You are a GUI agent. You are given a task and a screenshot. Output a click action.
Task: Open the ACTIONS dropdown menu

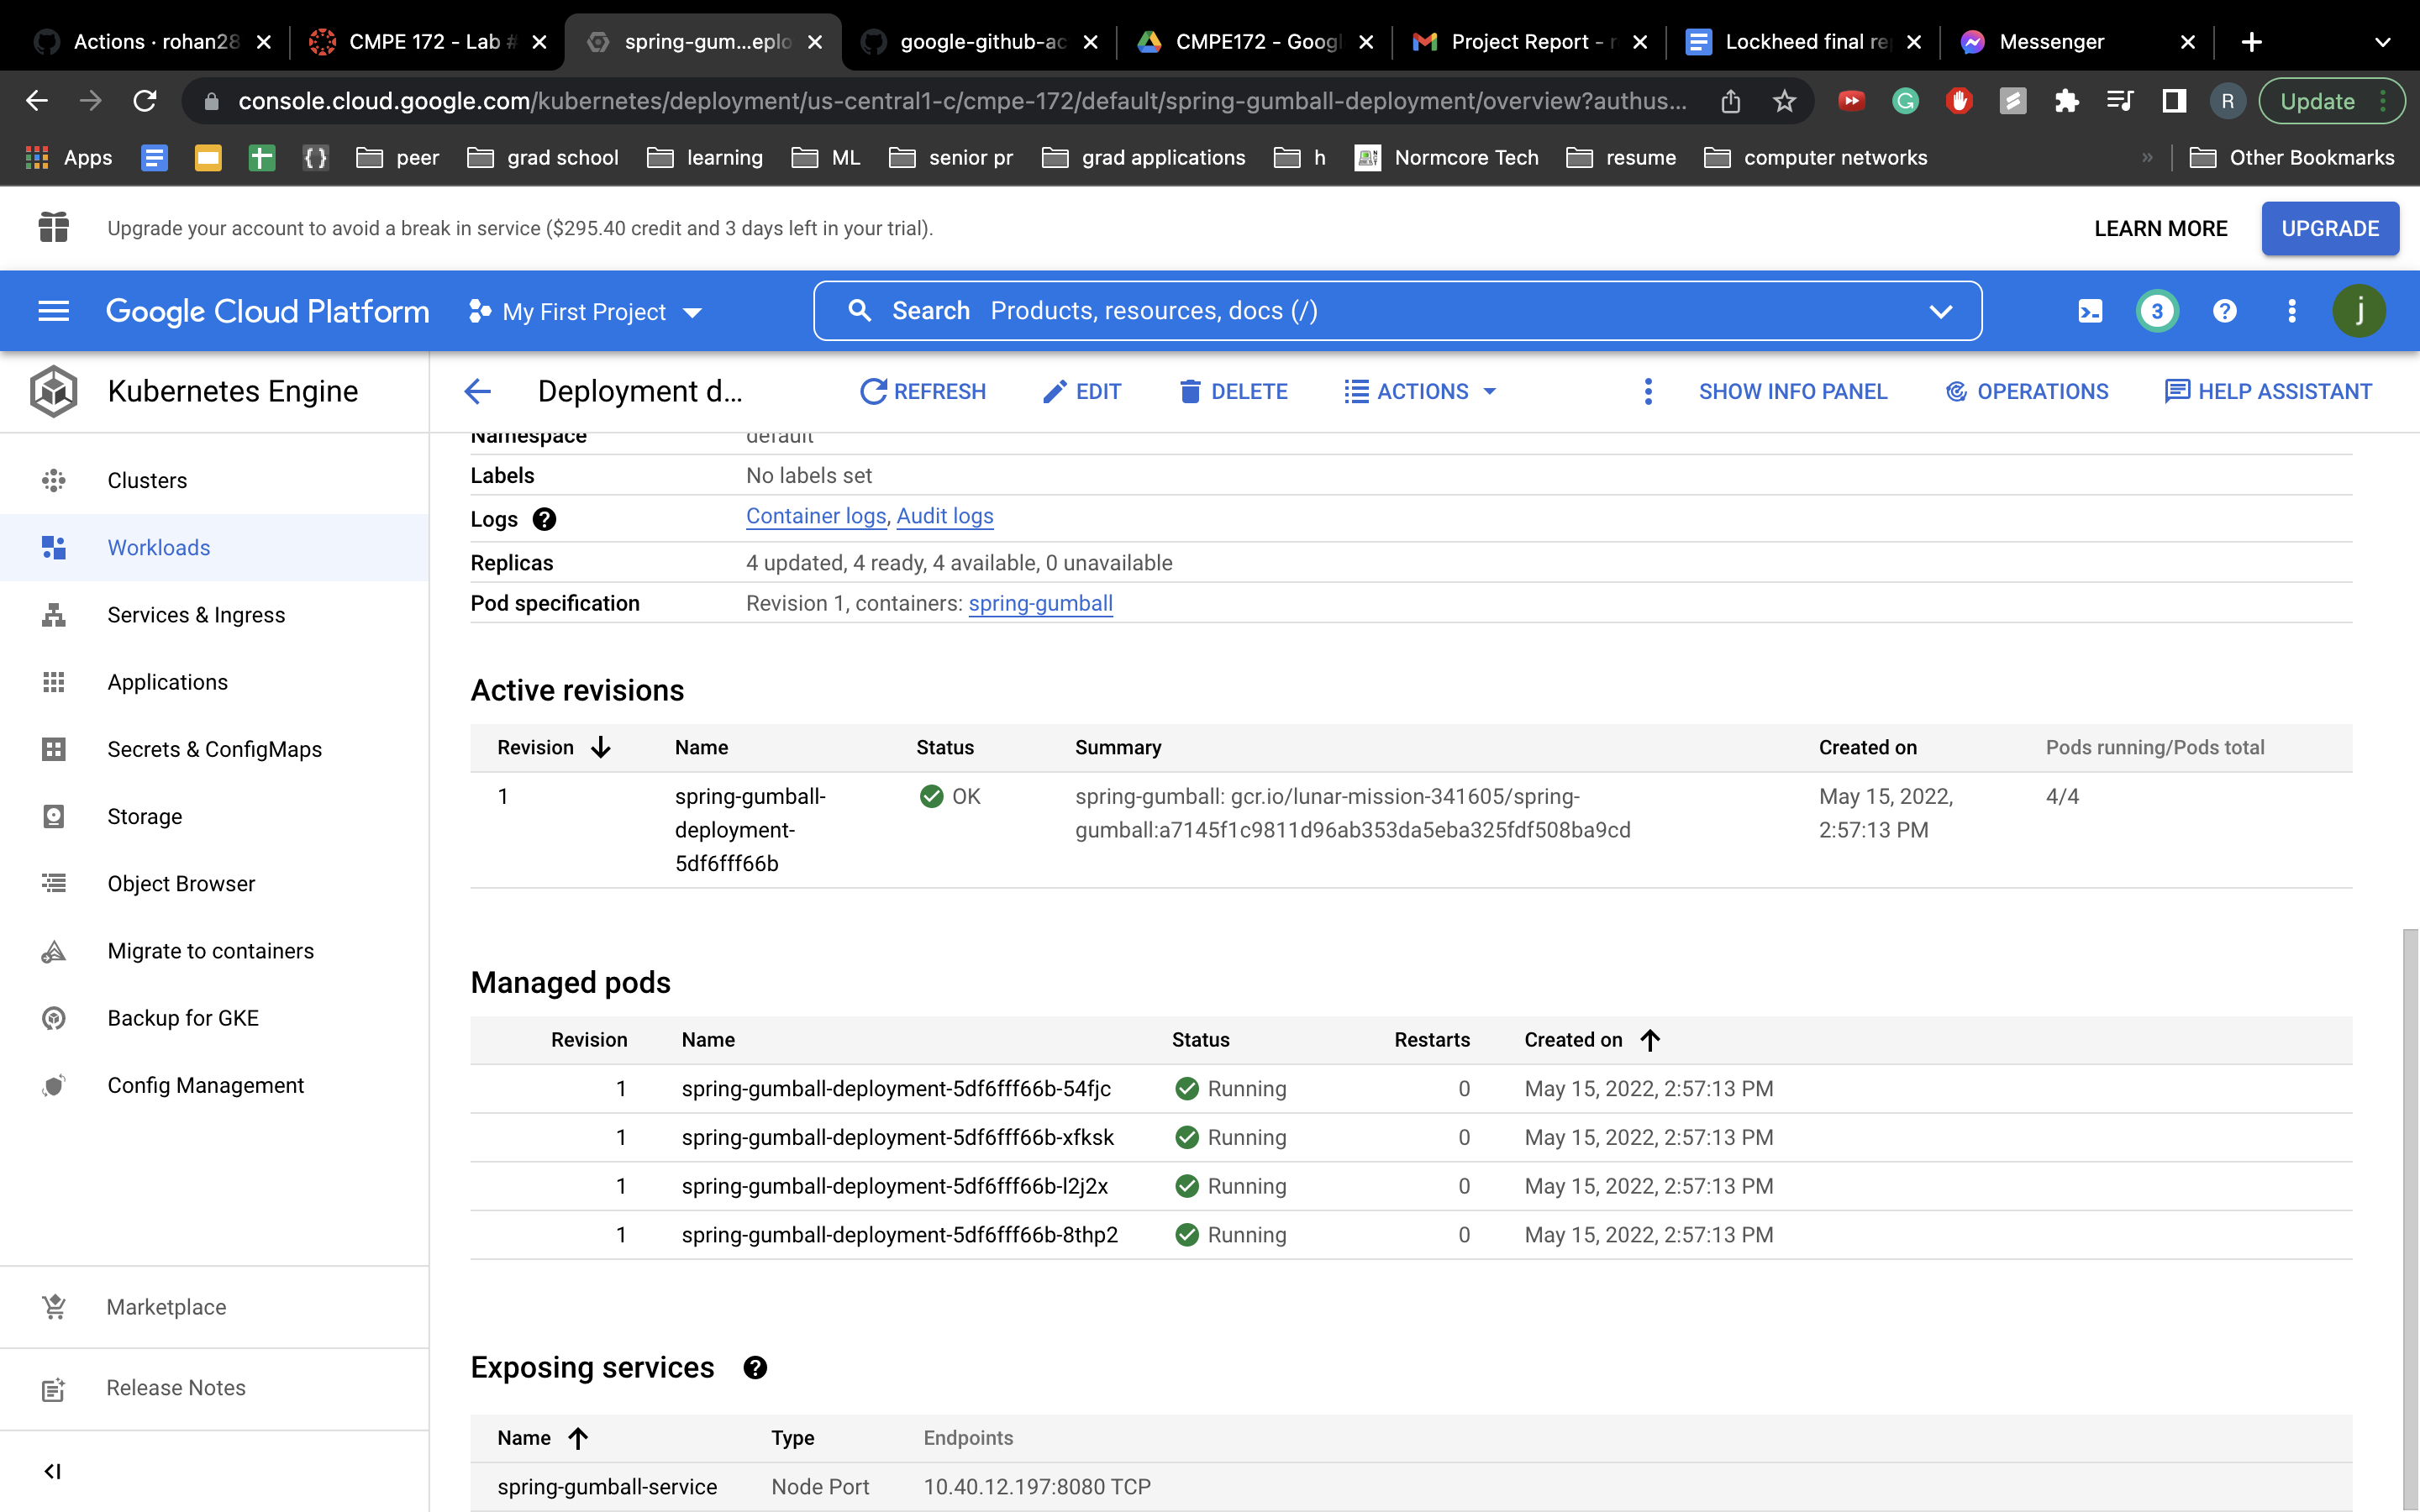click(1420, 391)
